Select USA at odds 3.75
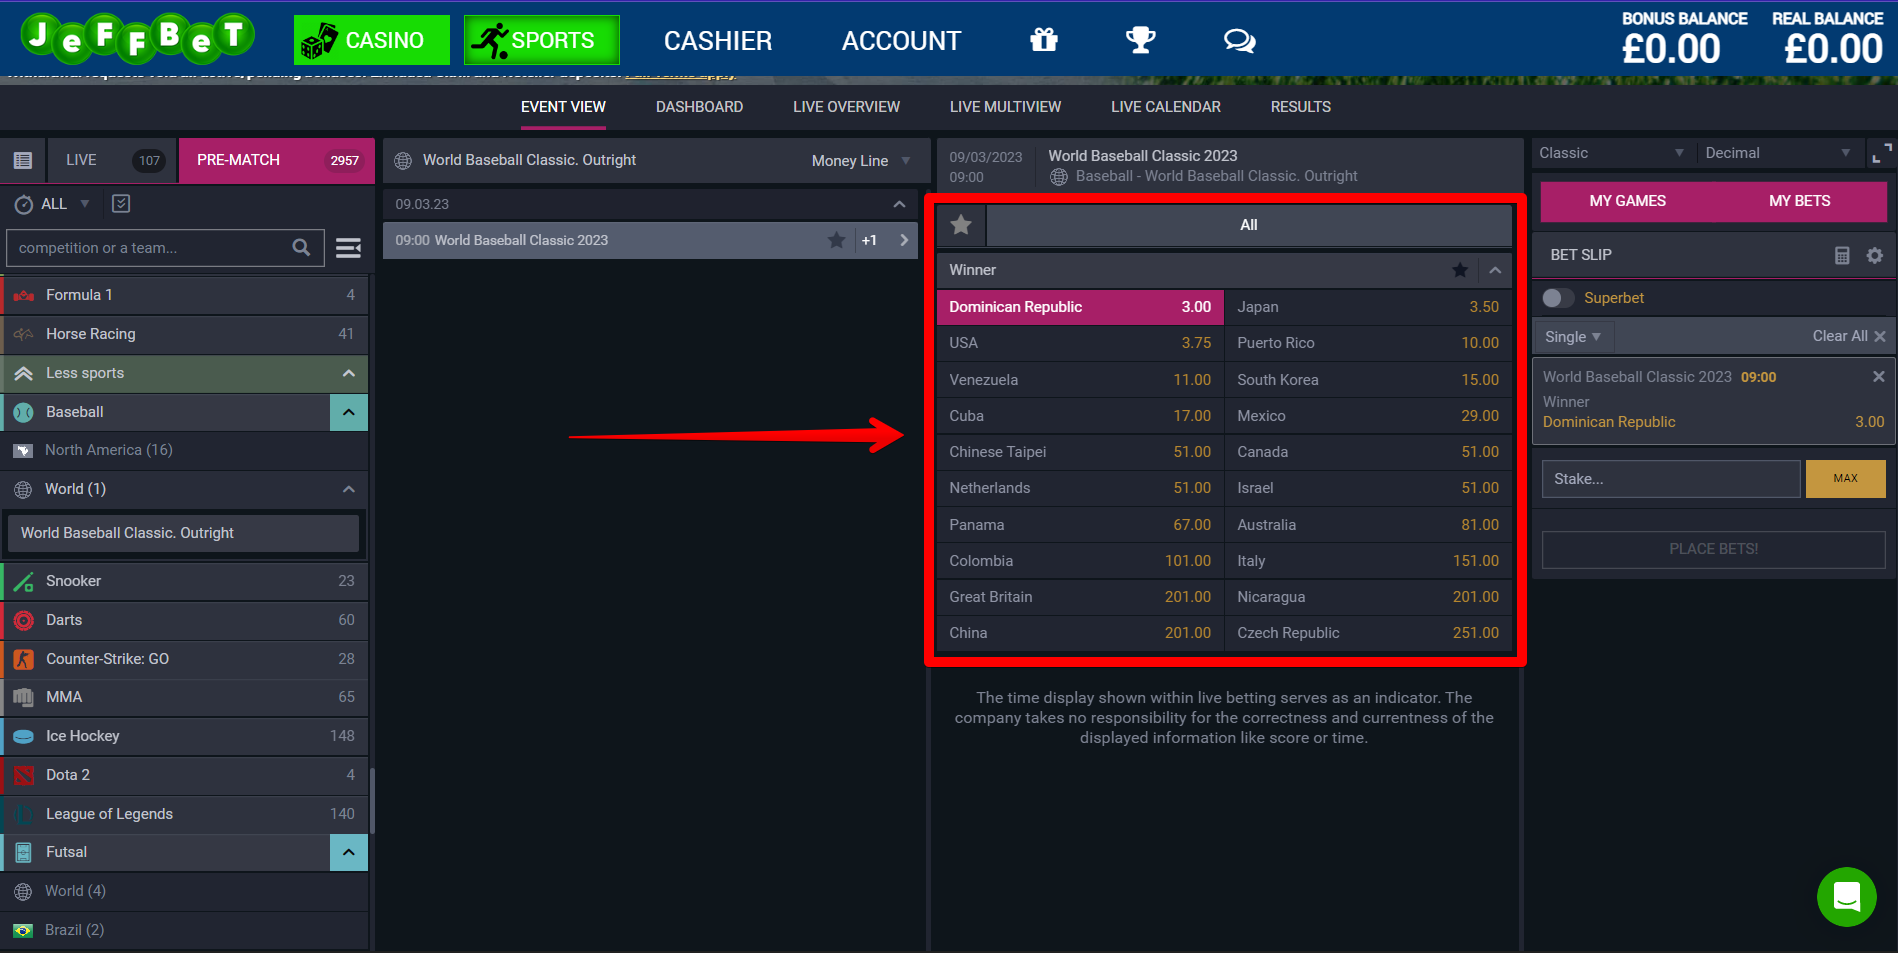1898x953 pixels. tap(1080, 343)
